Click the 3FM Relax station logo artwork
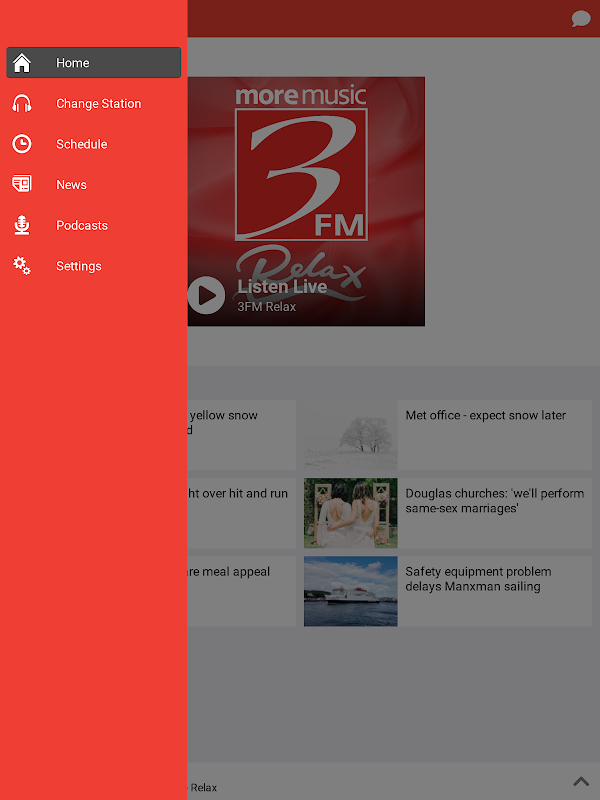Viewport: 600px width, 800px height. point(306,202)
